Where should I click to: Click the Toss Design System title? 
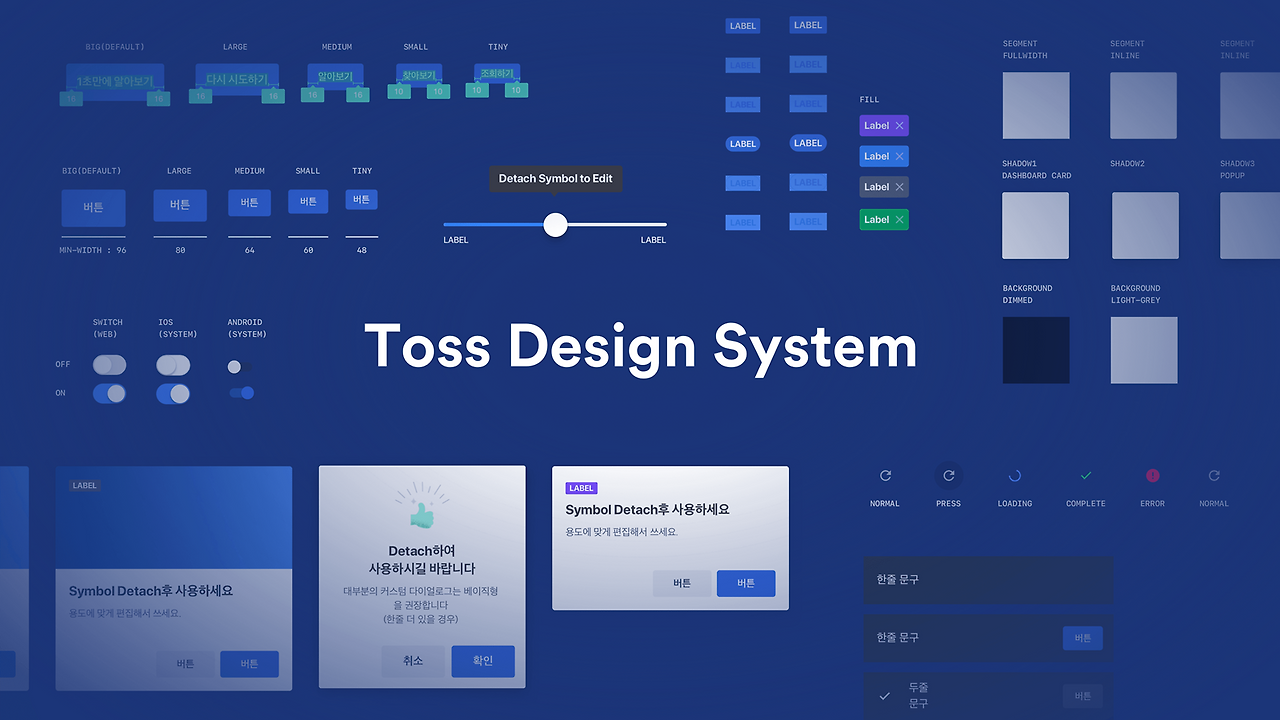640,347
